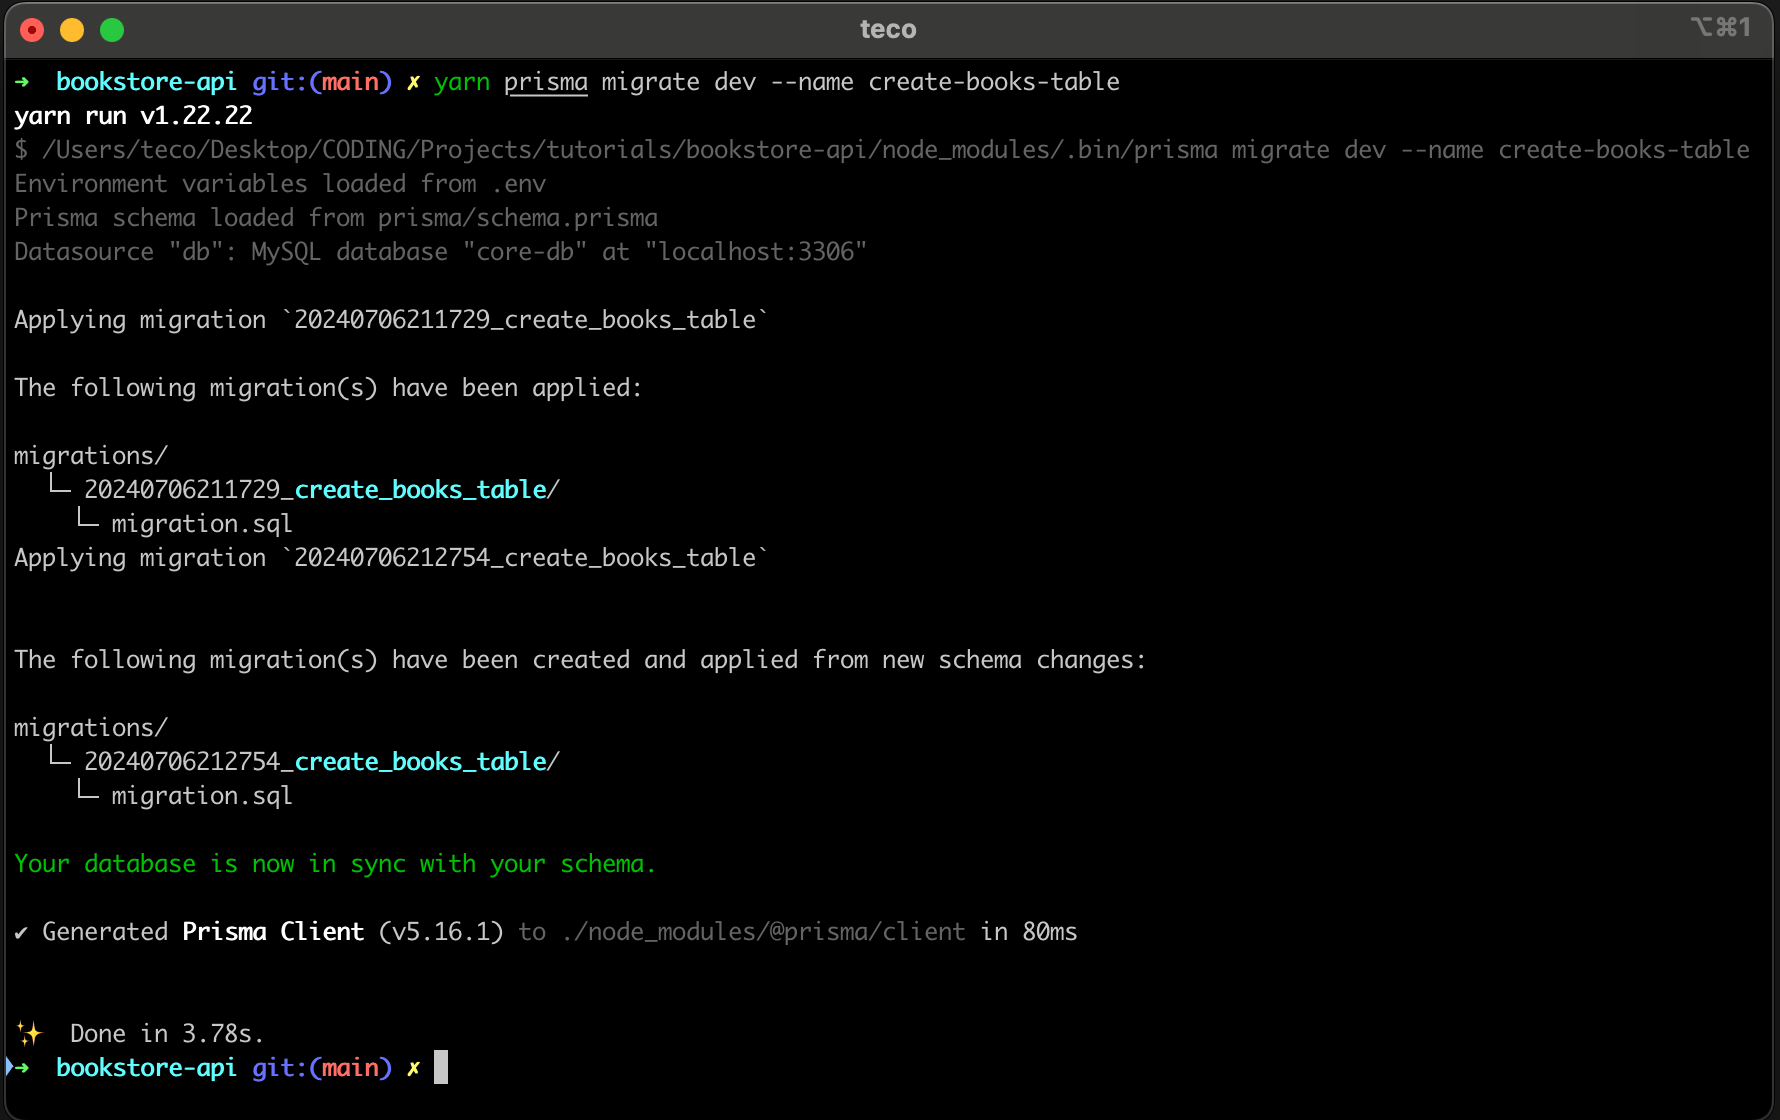Click the ⌥⌘1 shortcut indicator
1780x1120 pixels.
(1721, 27)
